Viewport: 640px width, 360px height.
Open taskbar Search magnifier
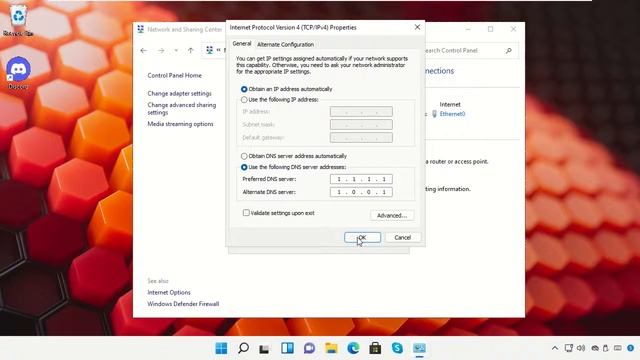(x=243, y=348)
